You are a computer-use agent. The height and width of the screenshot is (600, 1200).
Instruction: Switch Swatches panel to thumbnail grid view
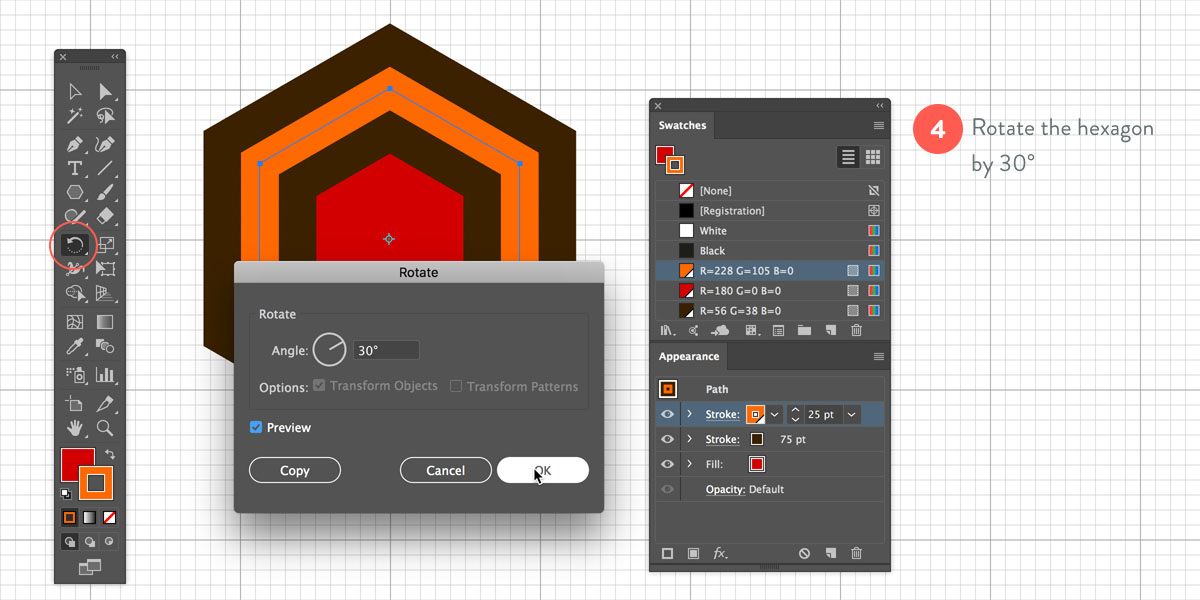(872, 157)
